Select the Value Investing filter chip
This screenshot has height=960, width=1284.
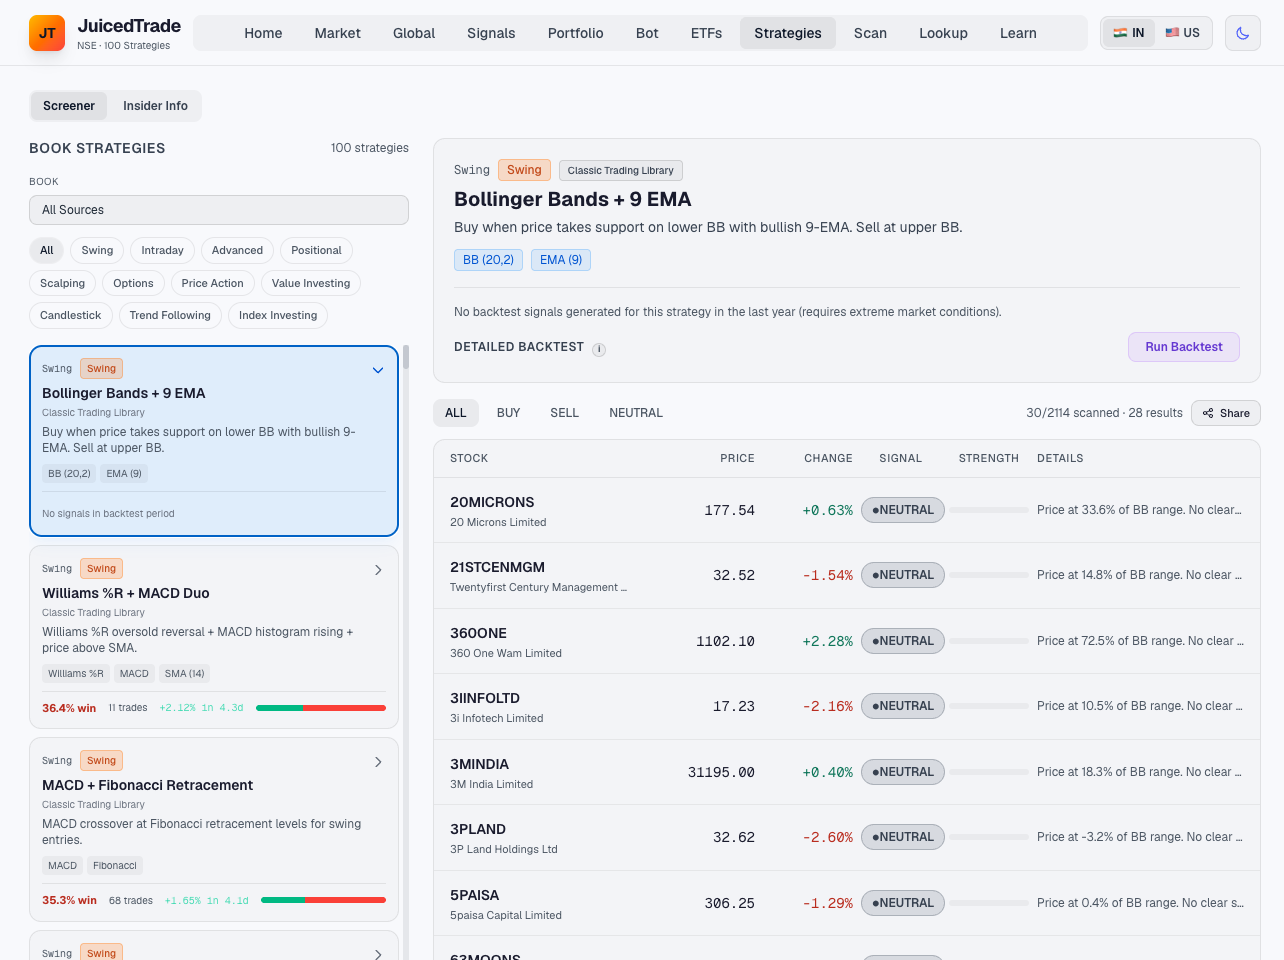[x=311, y=284]
